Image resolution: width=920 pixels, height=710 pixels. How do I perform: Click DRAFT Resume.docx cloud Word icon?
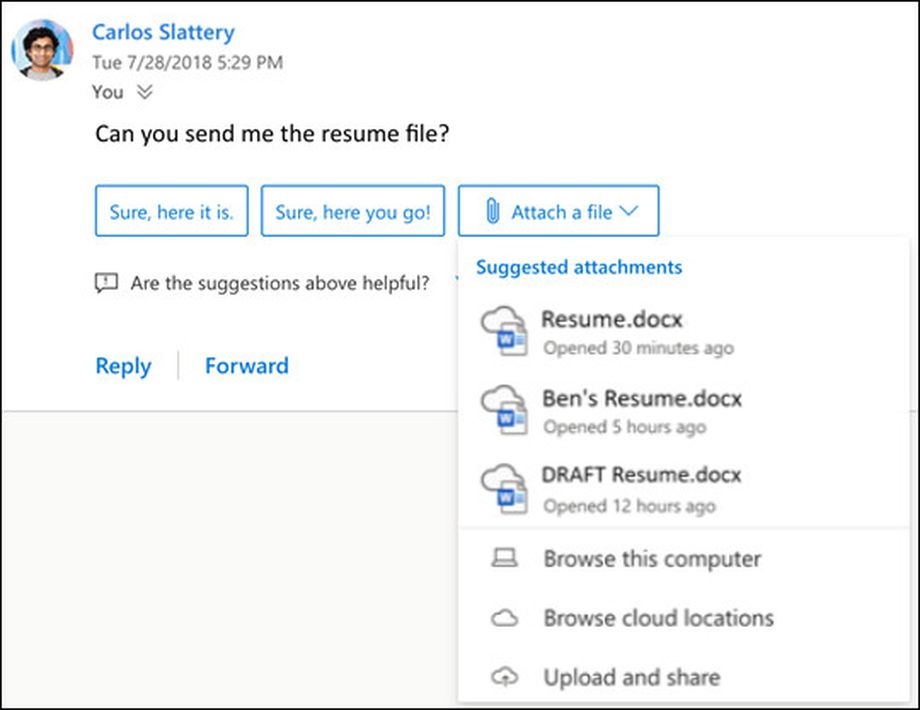(503, 489)
